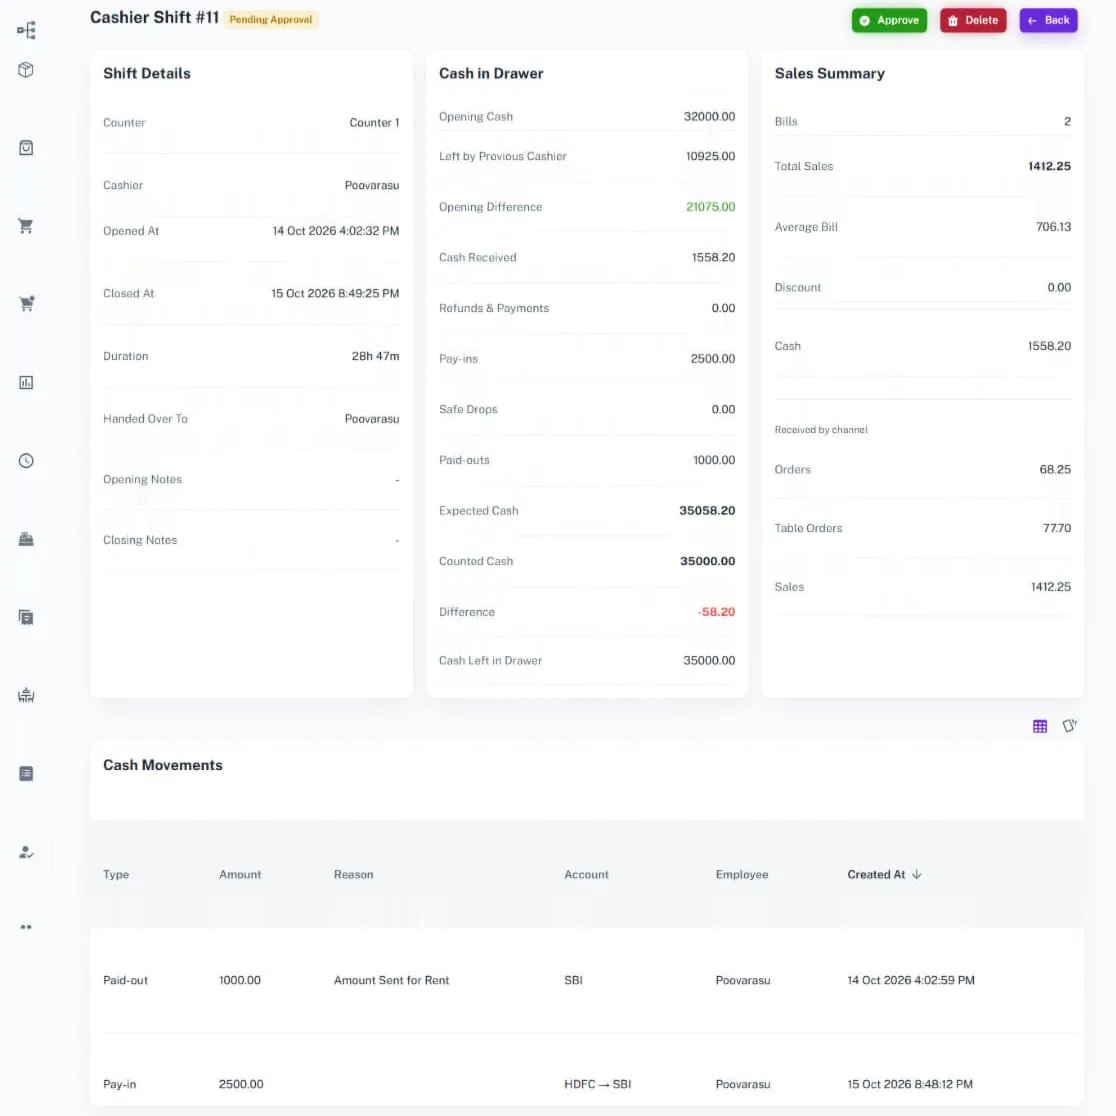Click the 'HDFC → SBI' account cell
Screen dimensions: 1116x1116
598,1084
